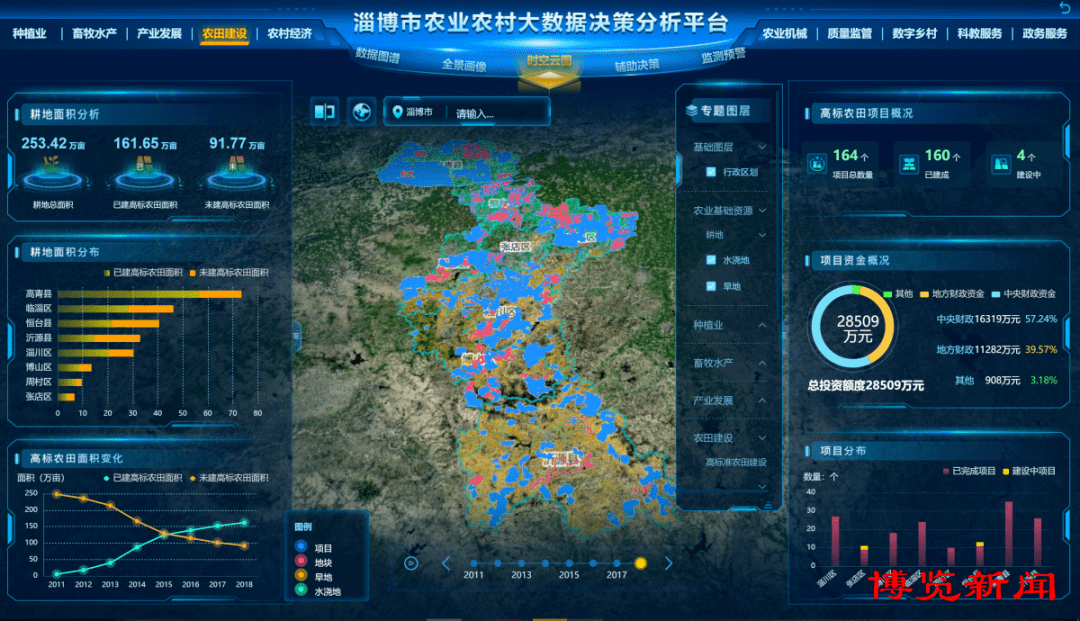Click the 高标准农田建设 layer link

735,462
